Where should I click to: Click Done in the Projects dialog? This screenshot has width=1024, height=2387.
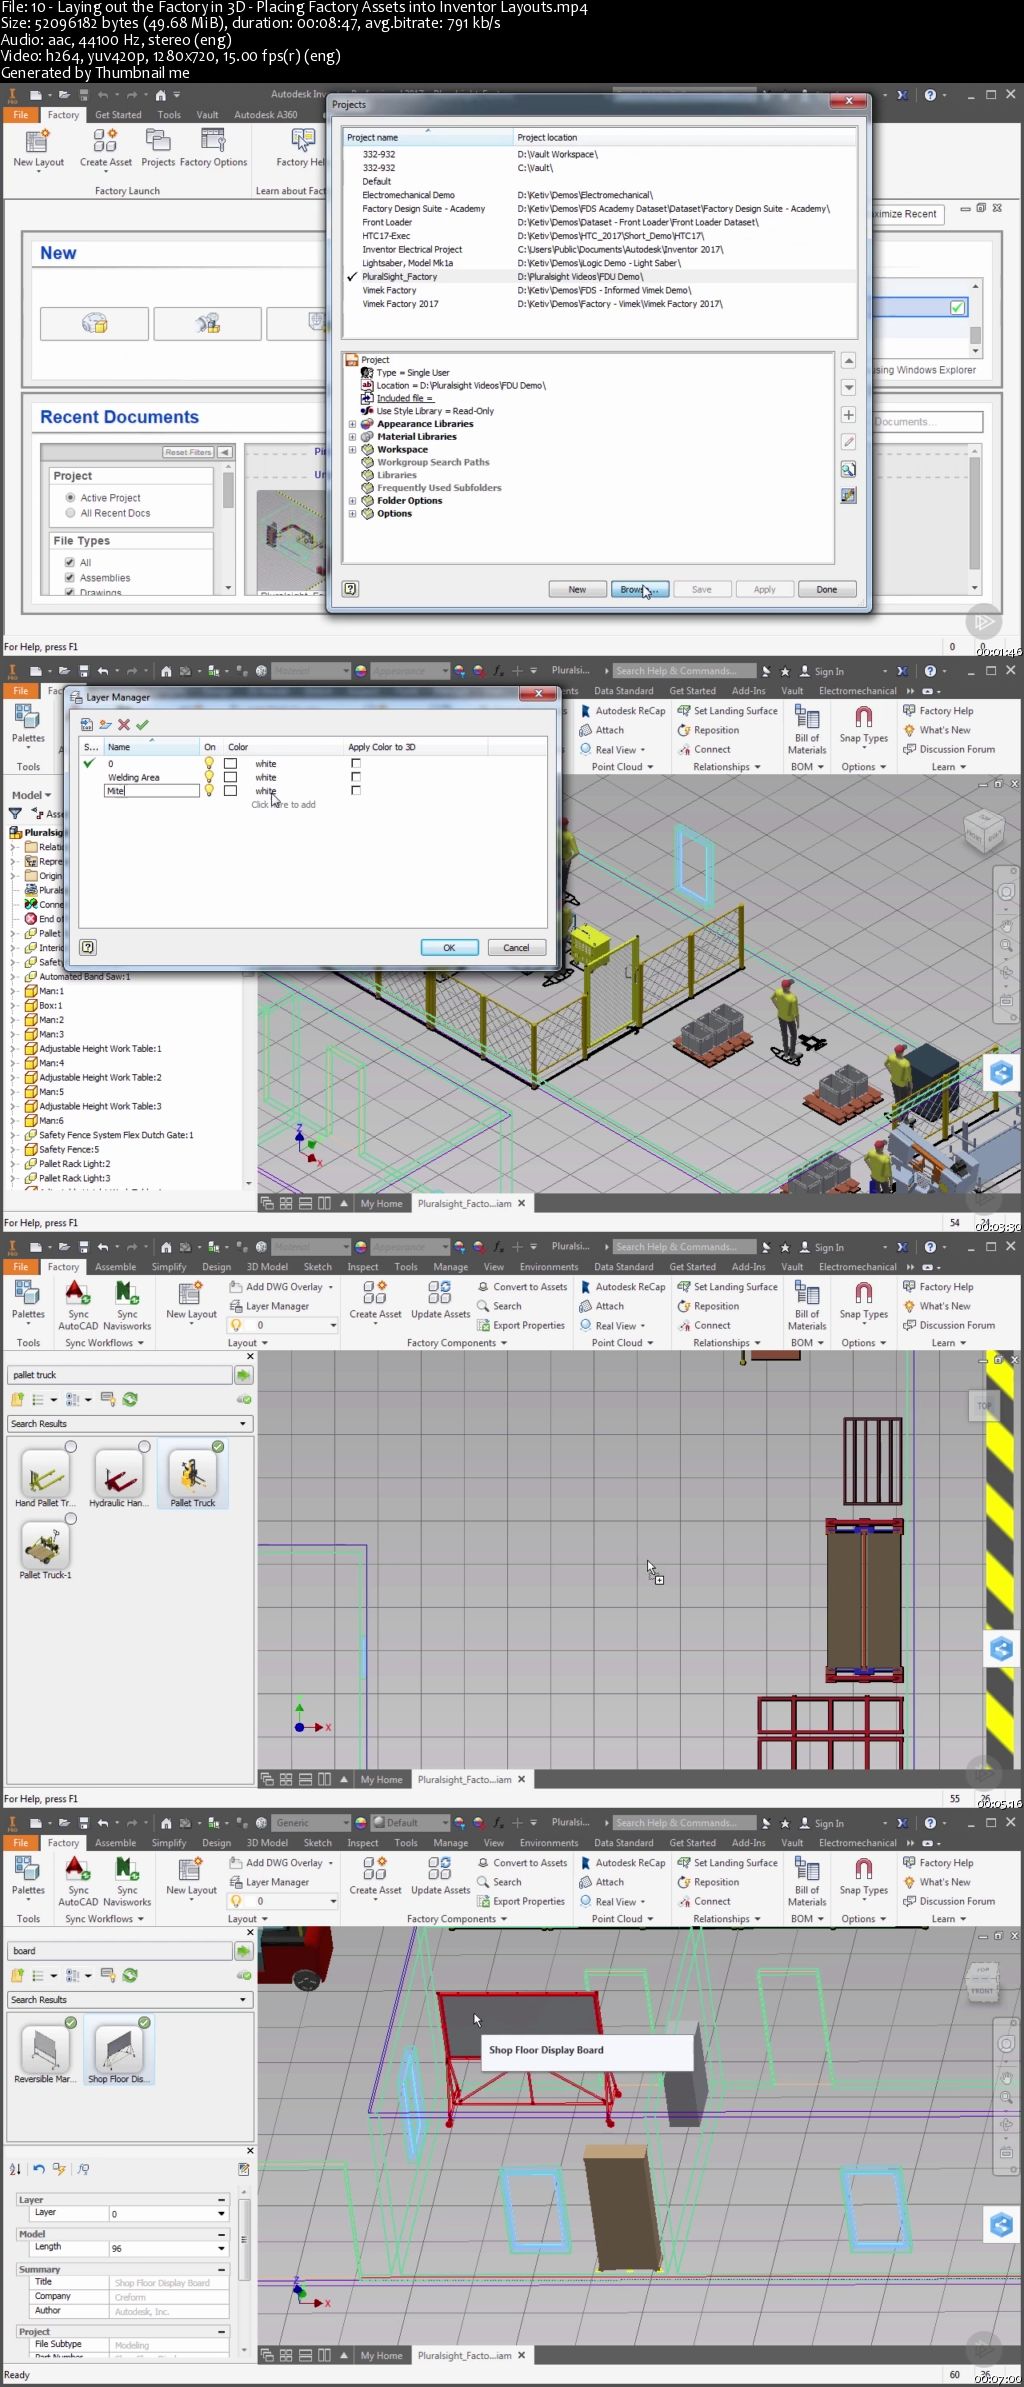[827, 589]
